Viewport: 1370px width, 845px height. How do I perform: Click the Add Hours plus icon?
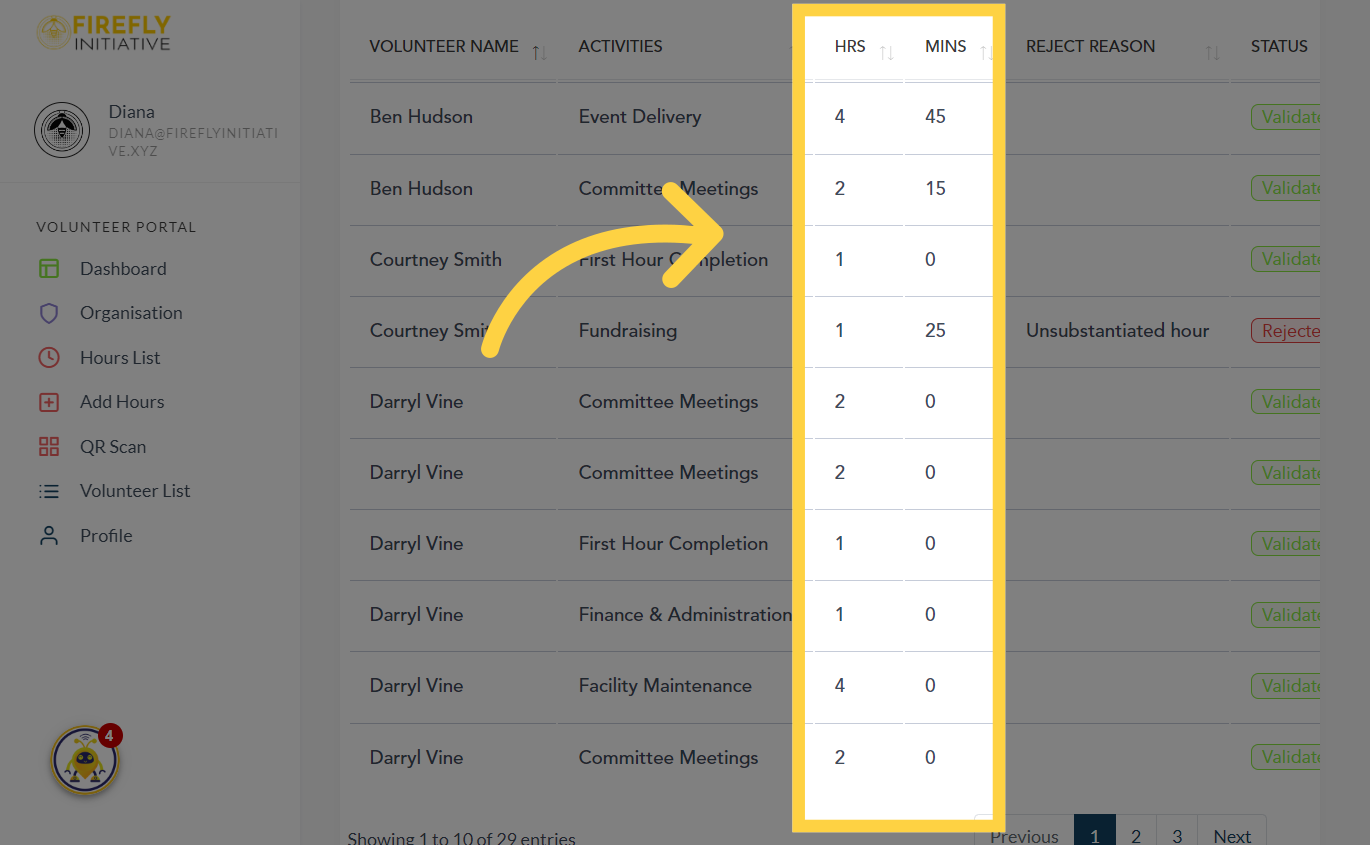point(49,402)
